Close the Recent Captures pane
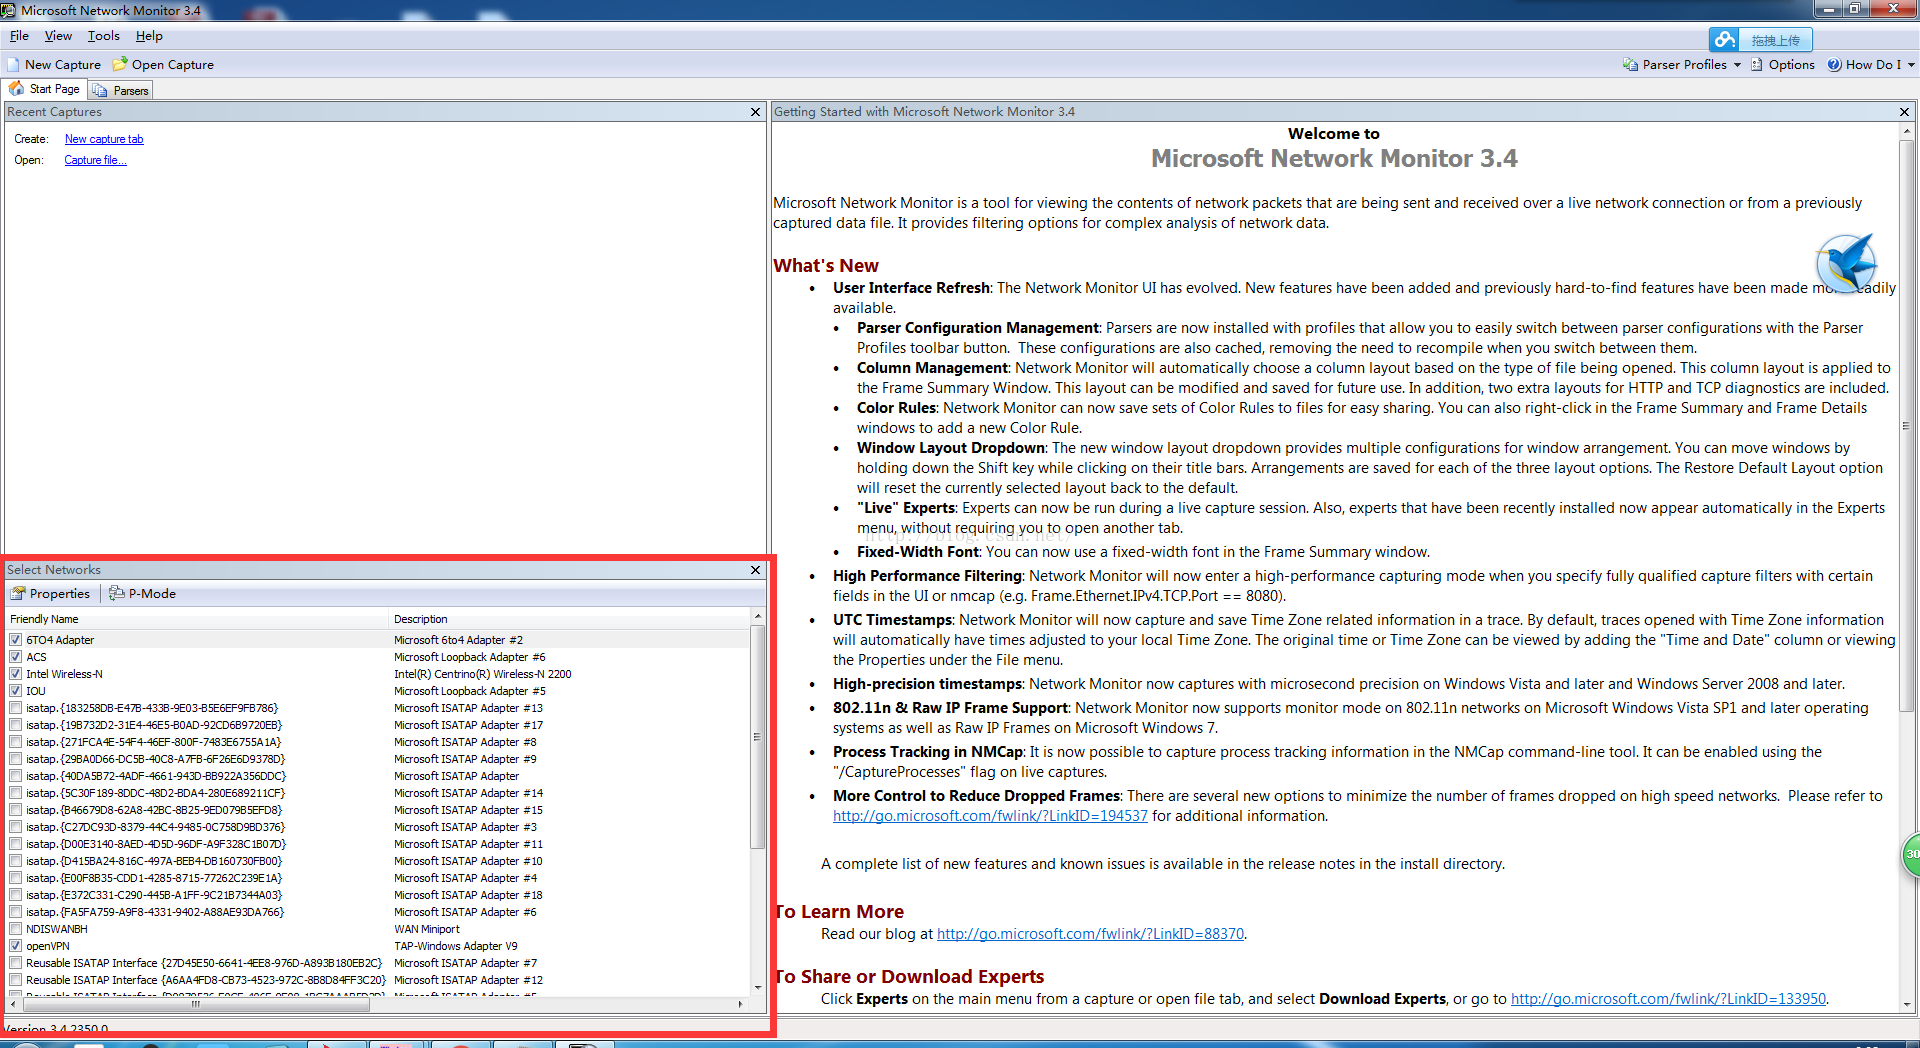The image size is (1920, 1048). 756,112
